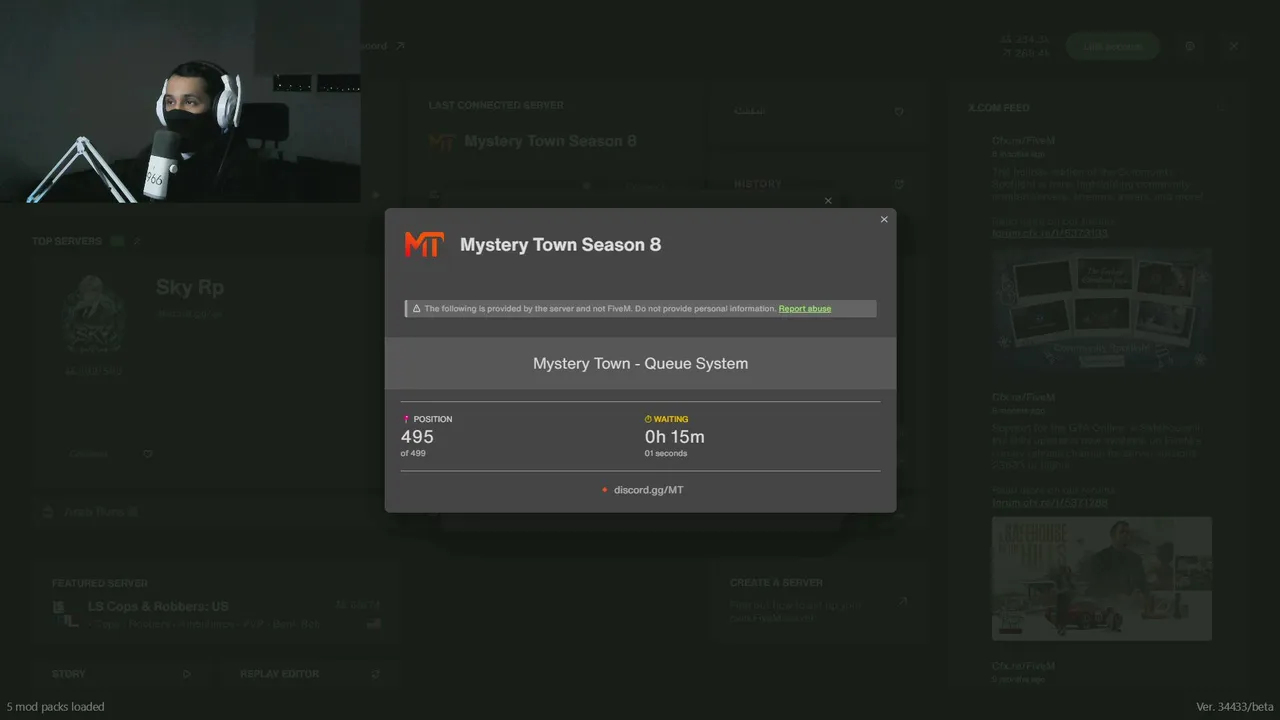Click the 5 mod packs loaded status
Viewport: 1280px width, 720px height.
[x=55, y=707]
